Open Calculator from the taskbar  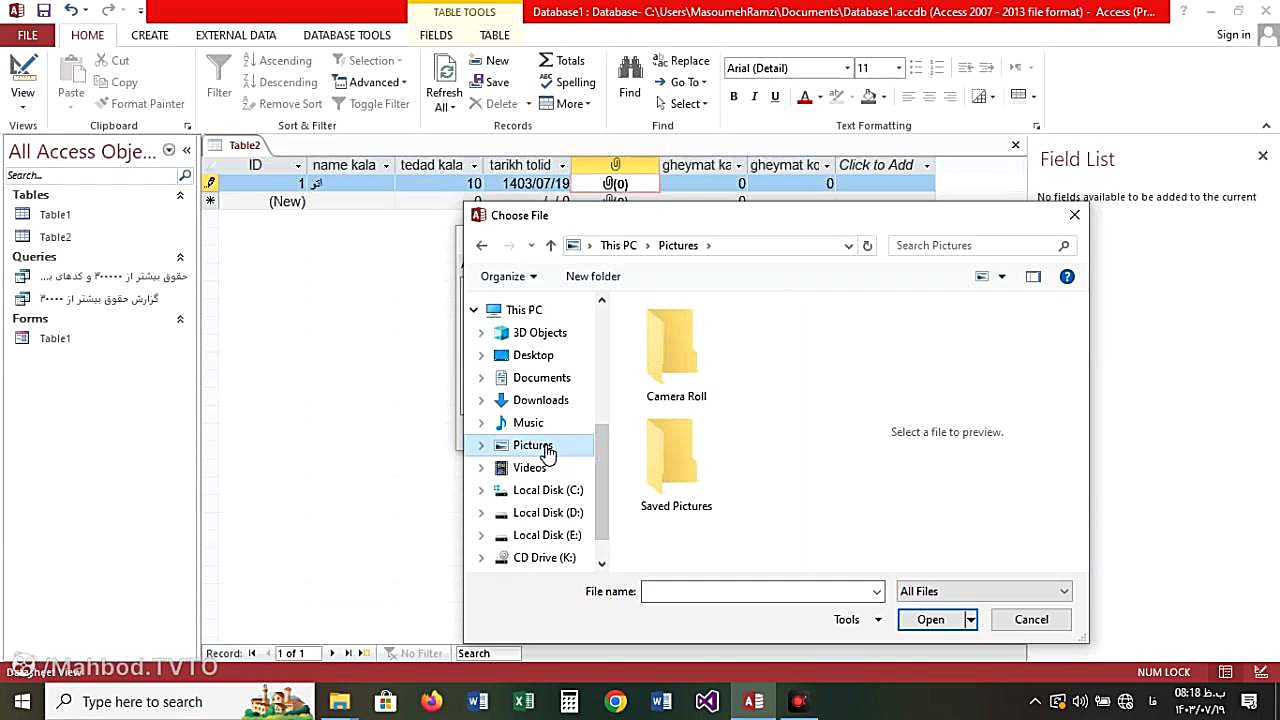(569, 701)
